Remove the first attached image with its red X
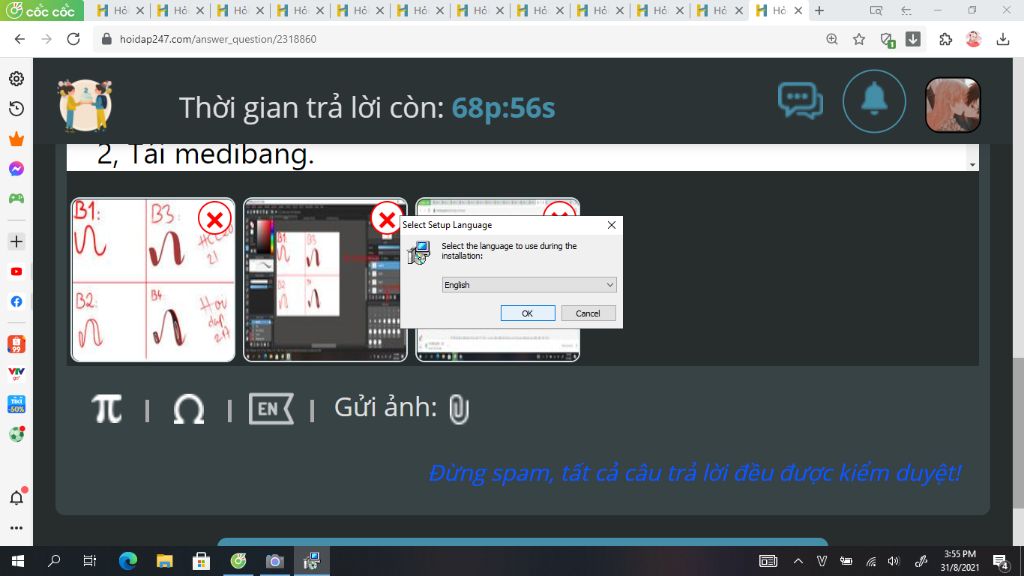1024x576 pixels. click(214, 218)
